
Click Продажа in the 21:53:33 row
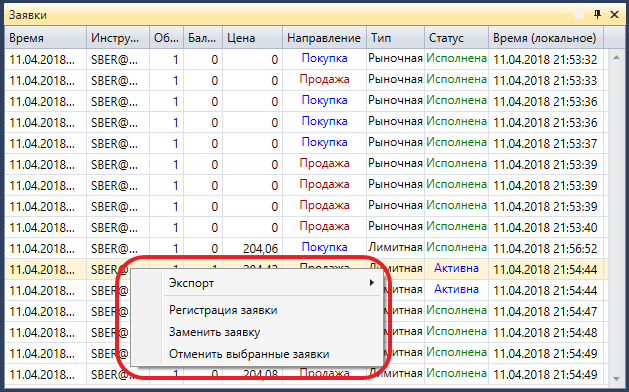324,79
